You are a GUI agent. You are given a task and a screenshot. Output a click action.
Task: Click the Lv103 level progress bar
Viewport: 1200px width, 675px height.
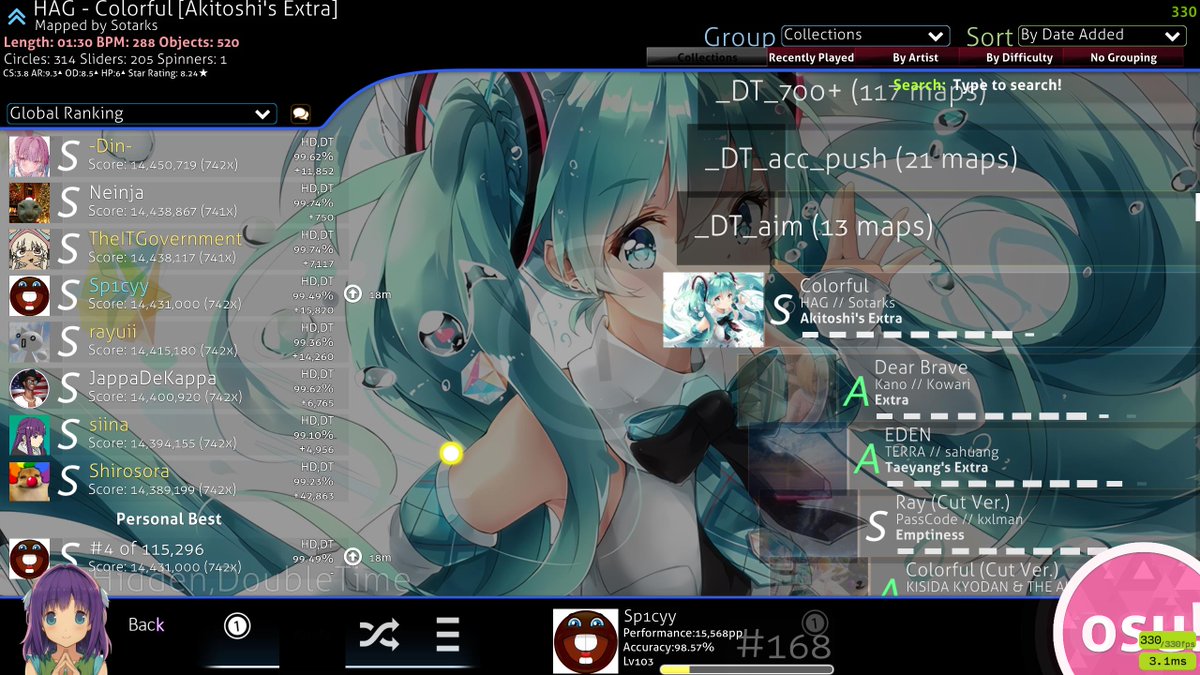tap(746, 670)
